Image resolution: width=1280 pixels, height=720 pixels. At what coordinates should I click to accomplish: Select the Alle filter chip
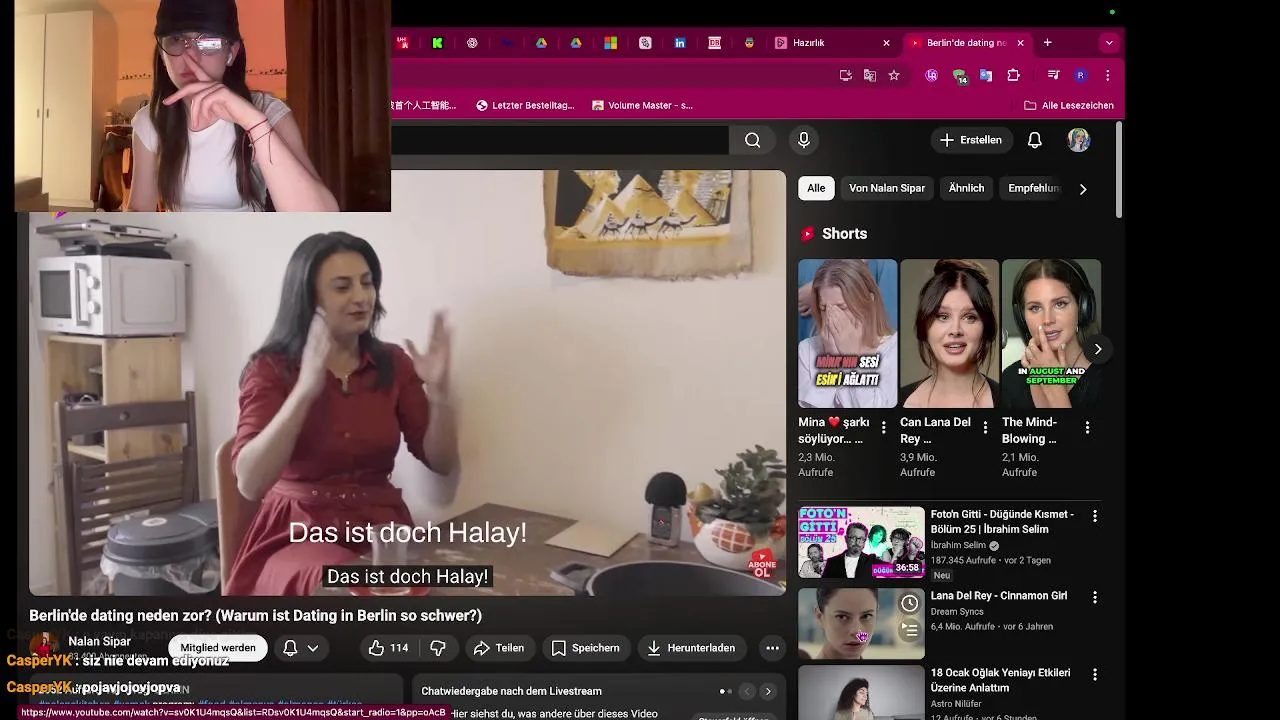(816, 188)
